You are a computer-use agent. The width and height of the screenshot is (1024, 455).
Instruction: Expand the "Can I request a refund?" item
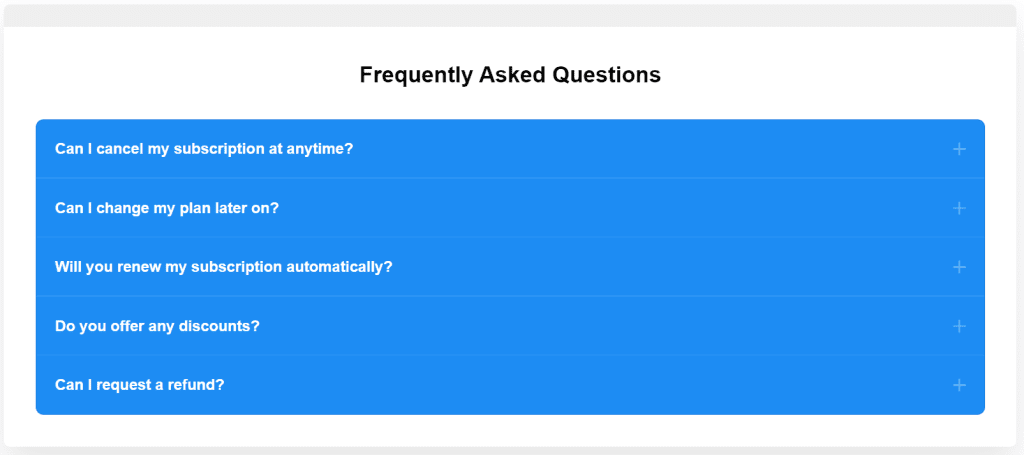140,385
